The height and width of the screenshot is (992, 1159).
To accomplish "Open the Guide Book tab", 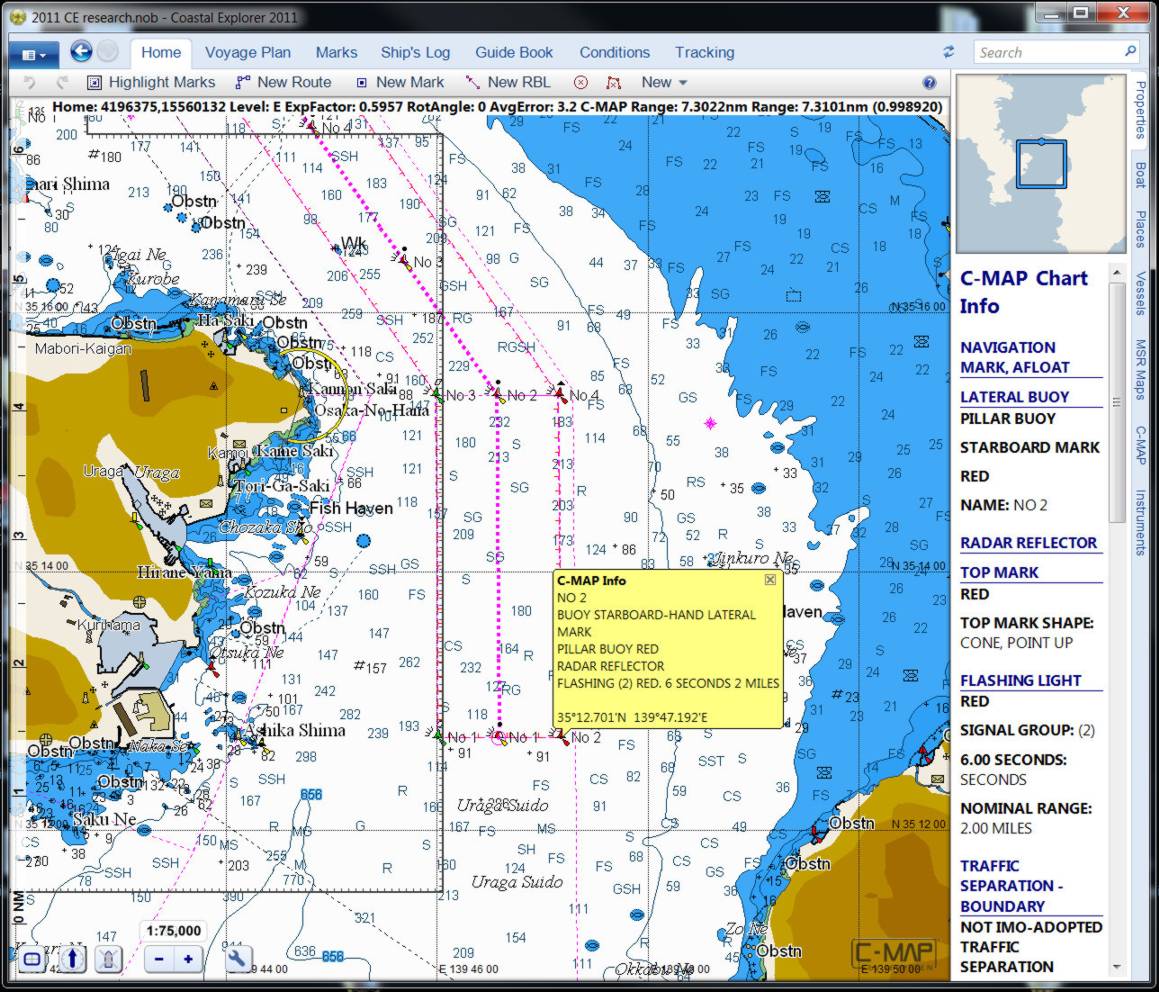I will tap(514, 52).
